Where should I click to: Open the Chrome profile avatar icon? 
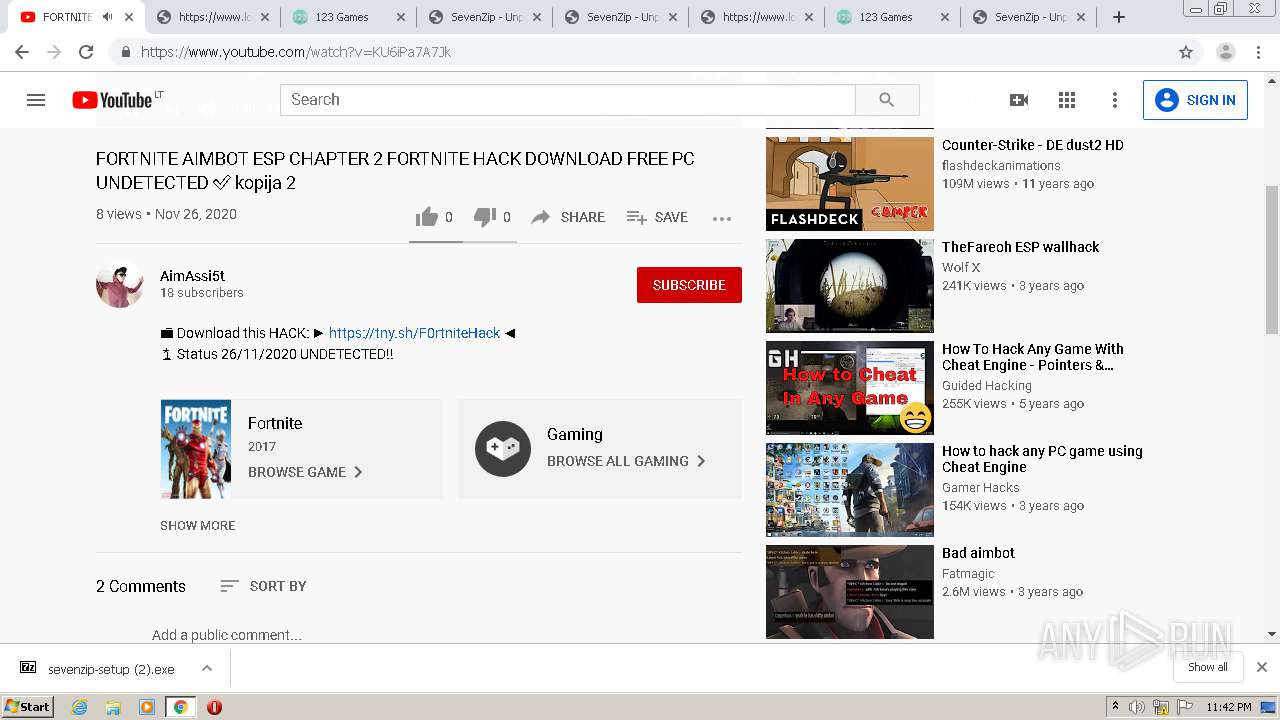[1225, 52]
